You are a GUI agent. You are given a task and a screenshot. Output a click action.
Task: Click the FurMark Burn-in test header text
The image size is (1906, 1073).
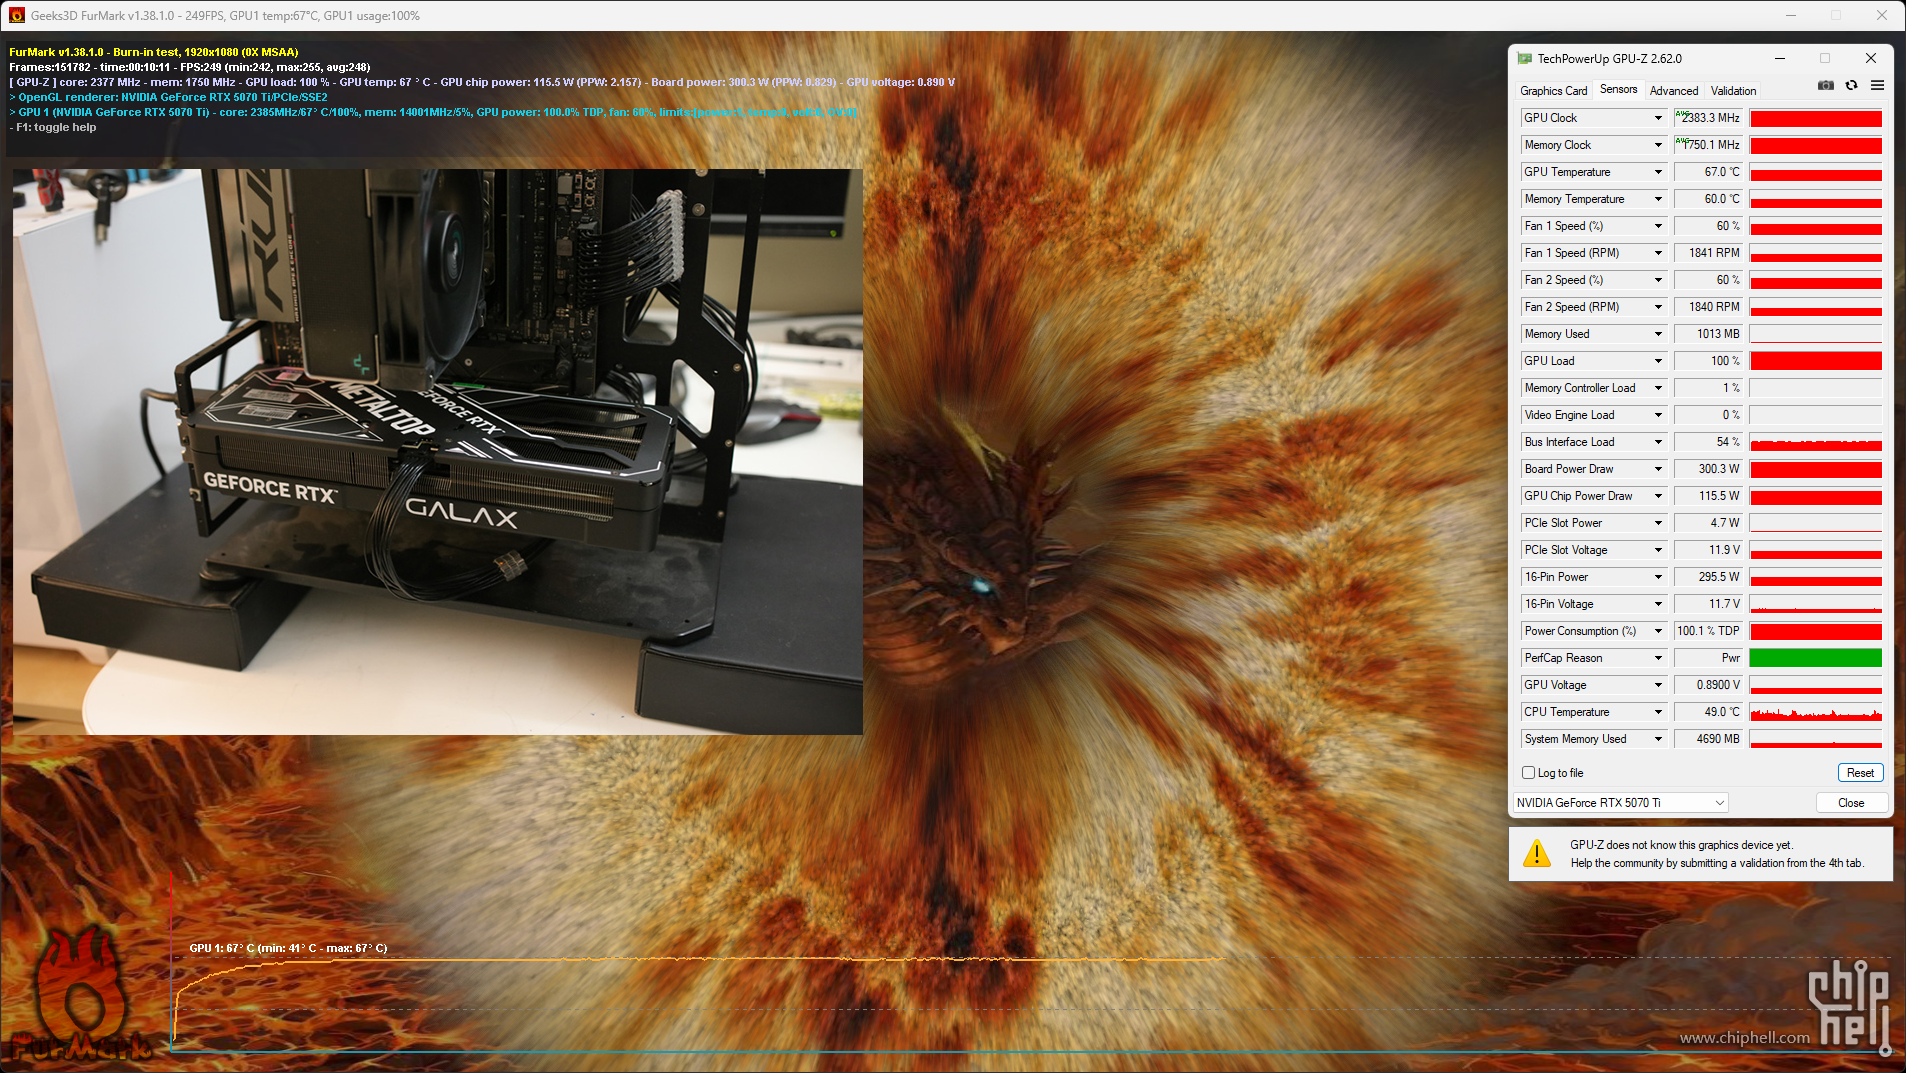click(154, 52)
